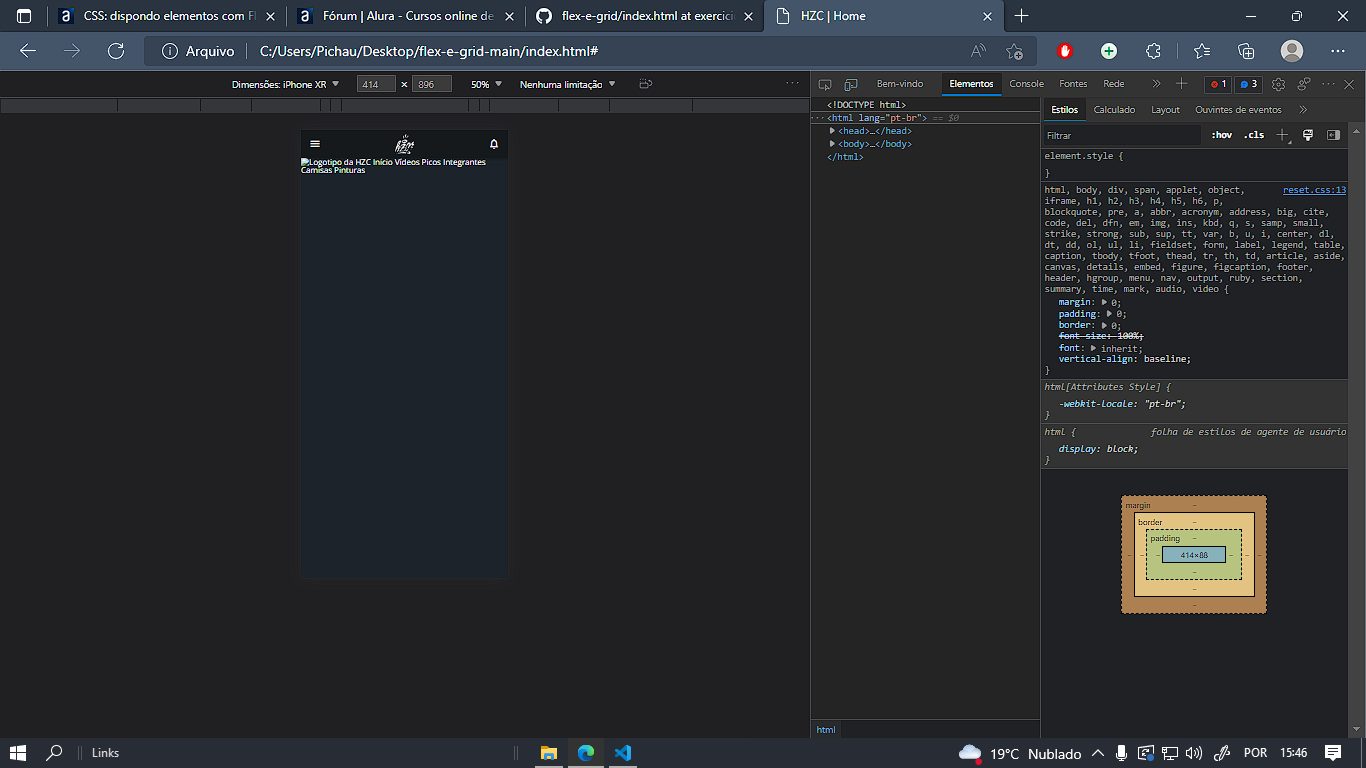Screen dimensions: 1366x768
Task: Open the Collections icon in Edge toolbar
Action: tap(1246, 51)
